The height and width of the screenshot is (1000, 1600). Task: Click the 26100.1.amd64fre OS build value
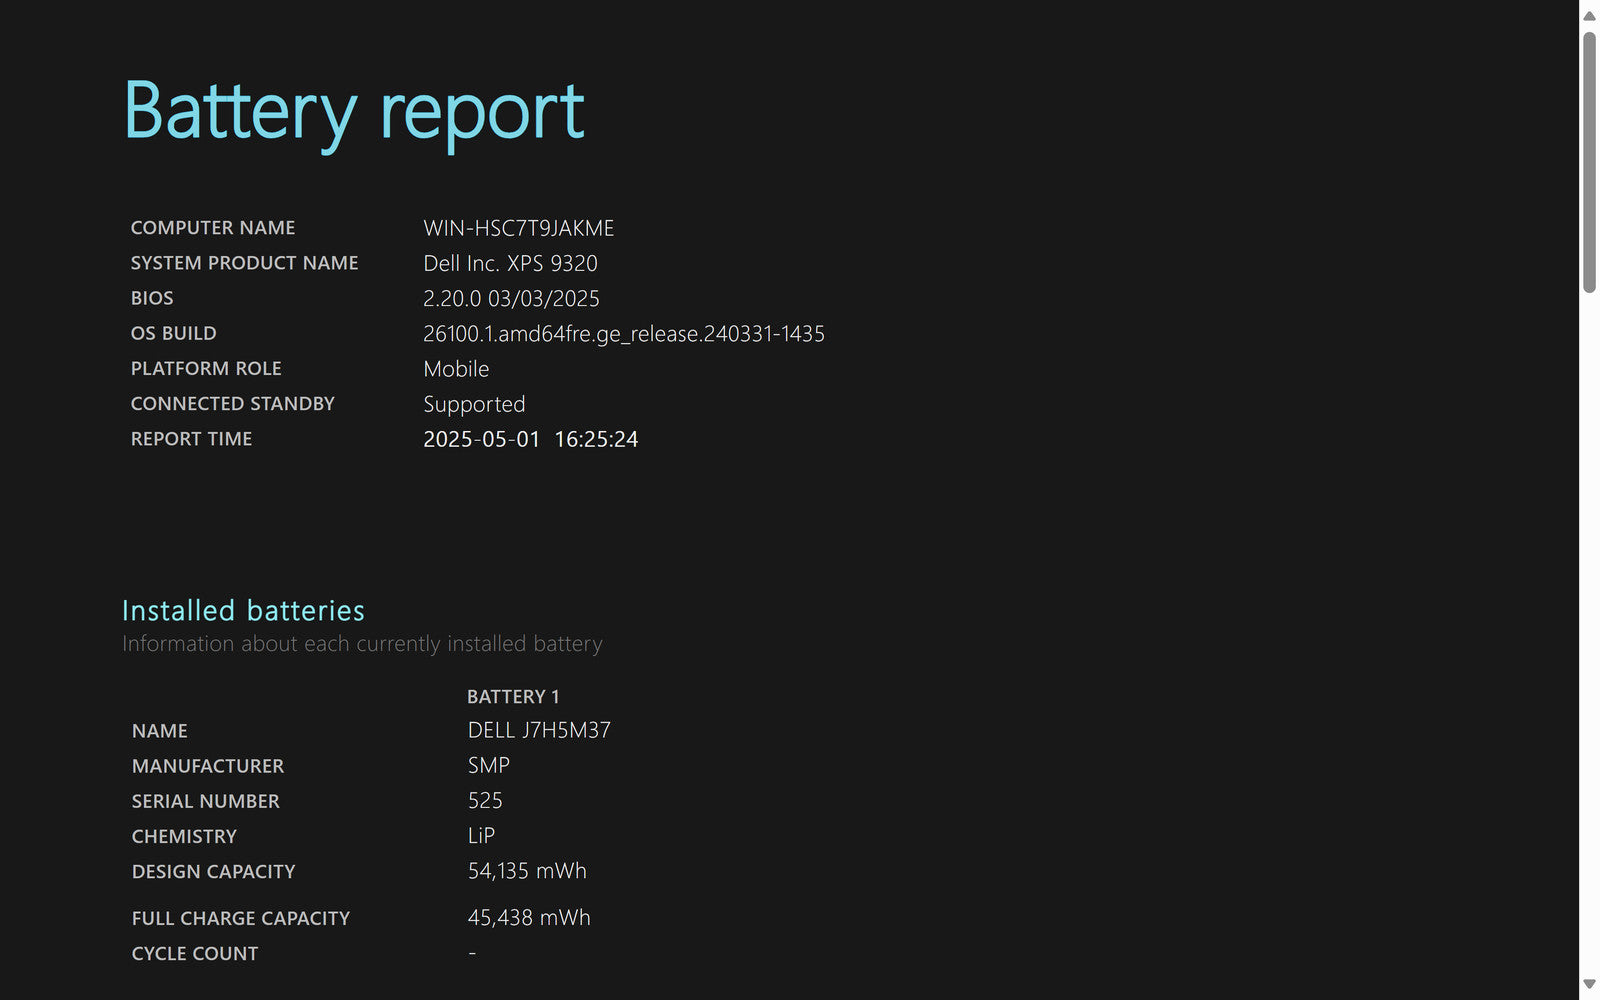(x=624, y=334)
